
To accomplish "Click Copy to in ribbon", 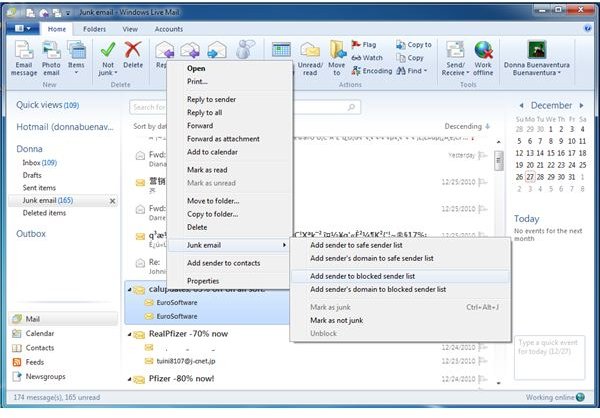I will (414, 44).
